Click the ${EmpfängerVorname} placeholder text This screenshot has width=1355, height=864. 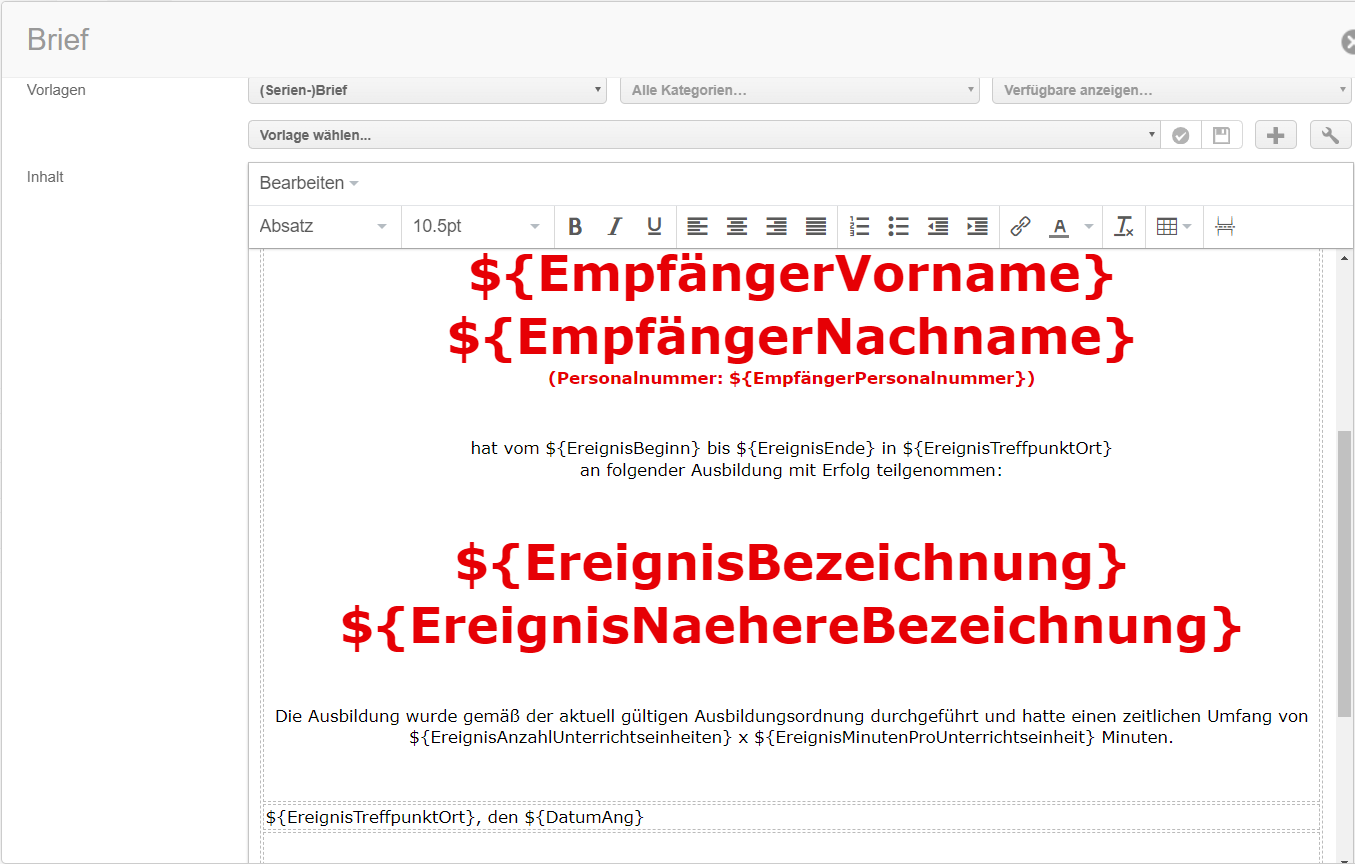[791, 275]
